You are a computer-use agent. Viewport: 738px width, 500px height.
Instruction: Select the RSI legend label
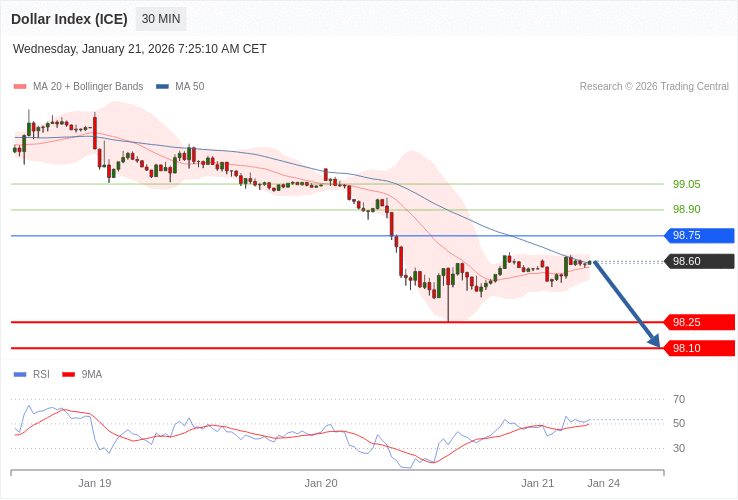pos(41,375)
